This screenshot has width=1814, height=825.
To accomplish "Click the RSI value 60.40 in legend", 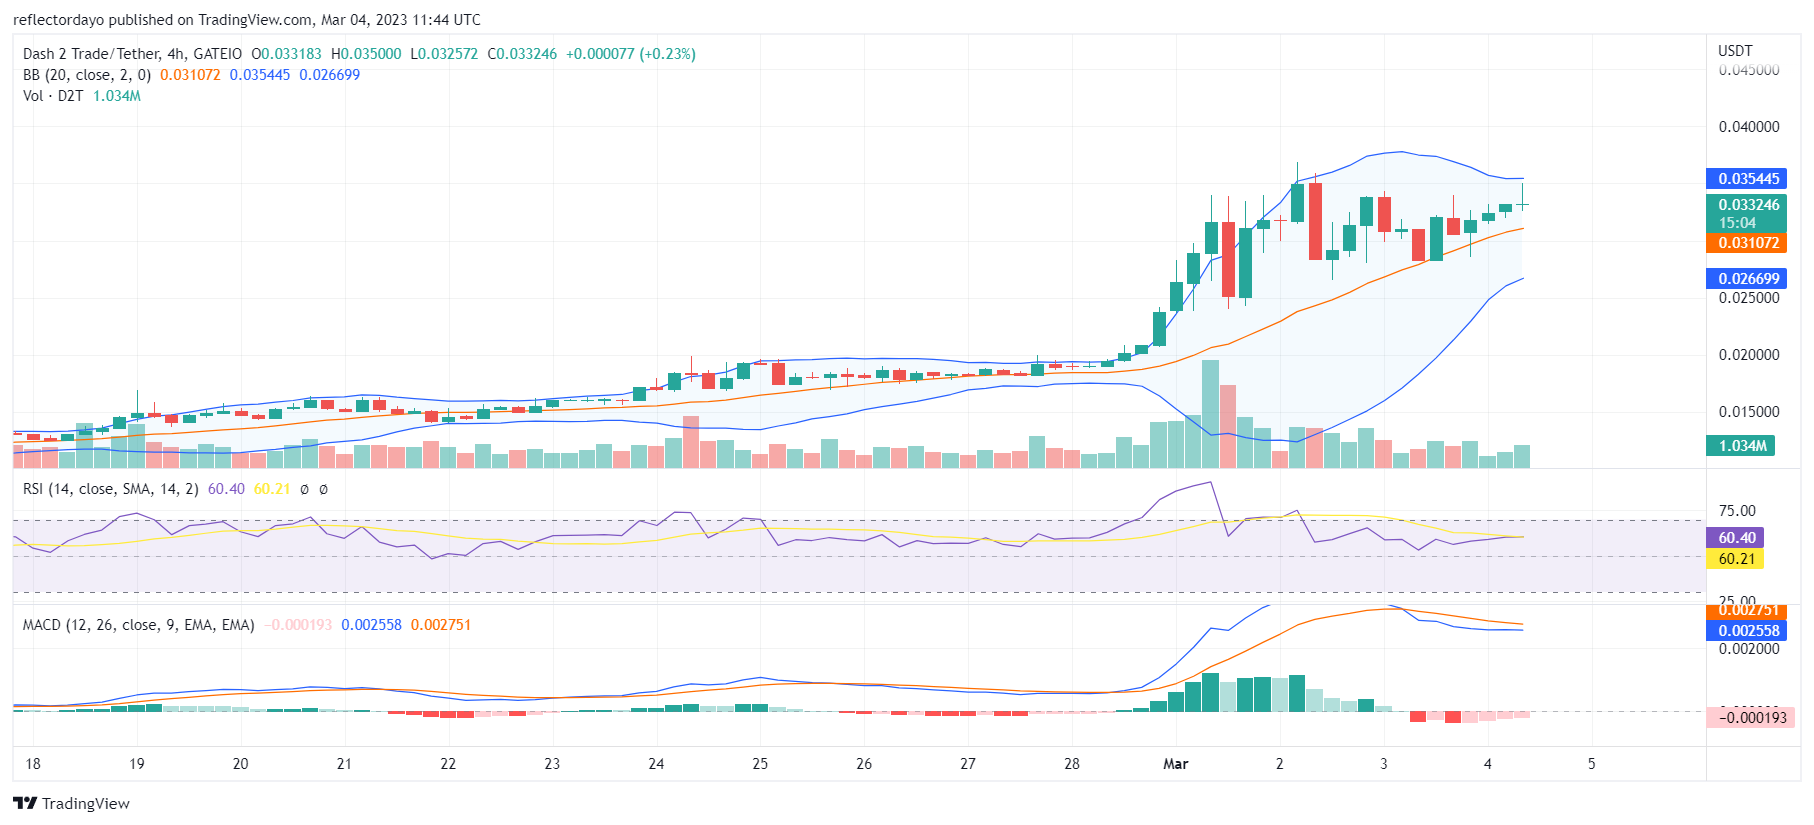I will [x=226, y=489].
